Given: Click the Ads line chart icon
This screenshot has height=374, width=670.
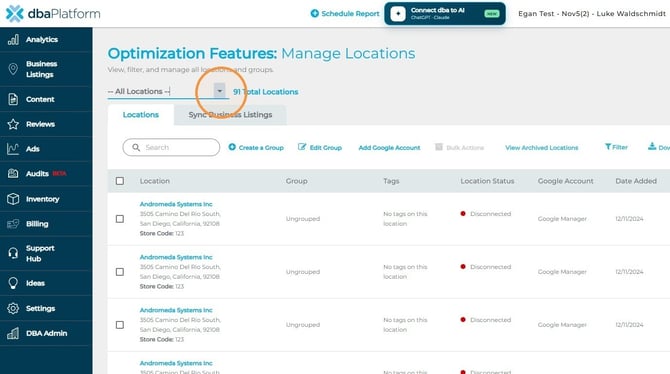Looking at the screenshot, I should point(13,149).
